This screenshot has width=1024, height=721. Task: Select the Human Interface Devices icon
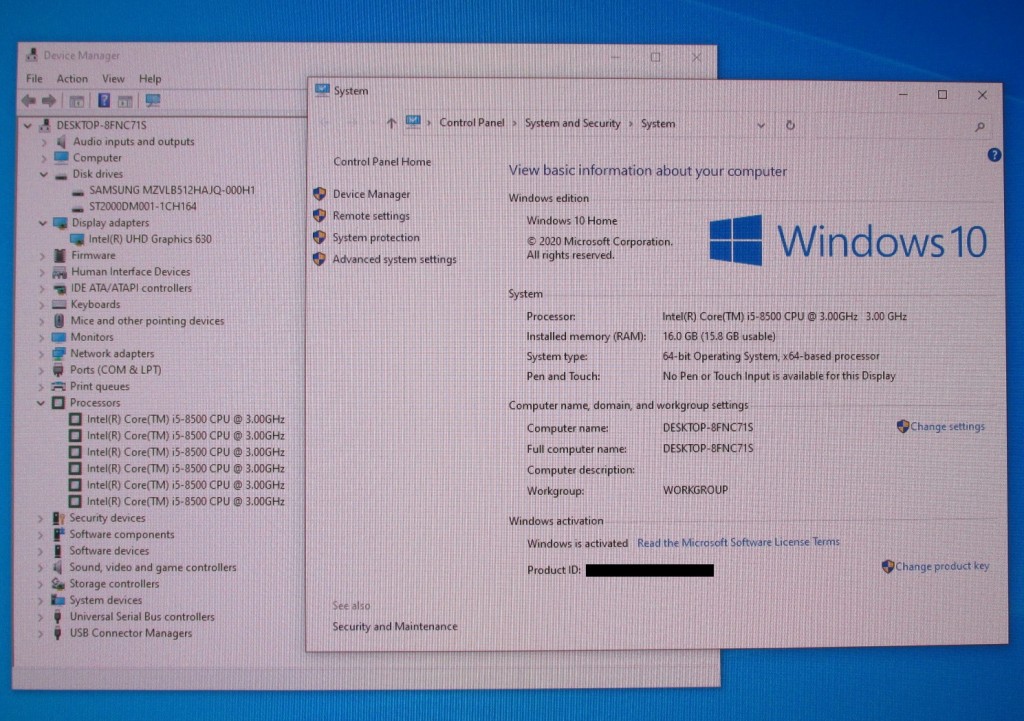tap(59, 272)
